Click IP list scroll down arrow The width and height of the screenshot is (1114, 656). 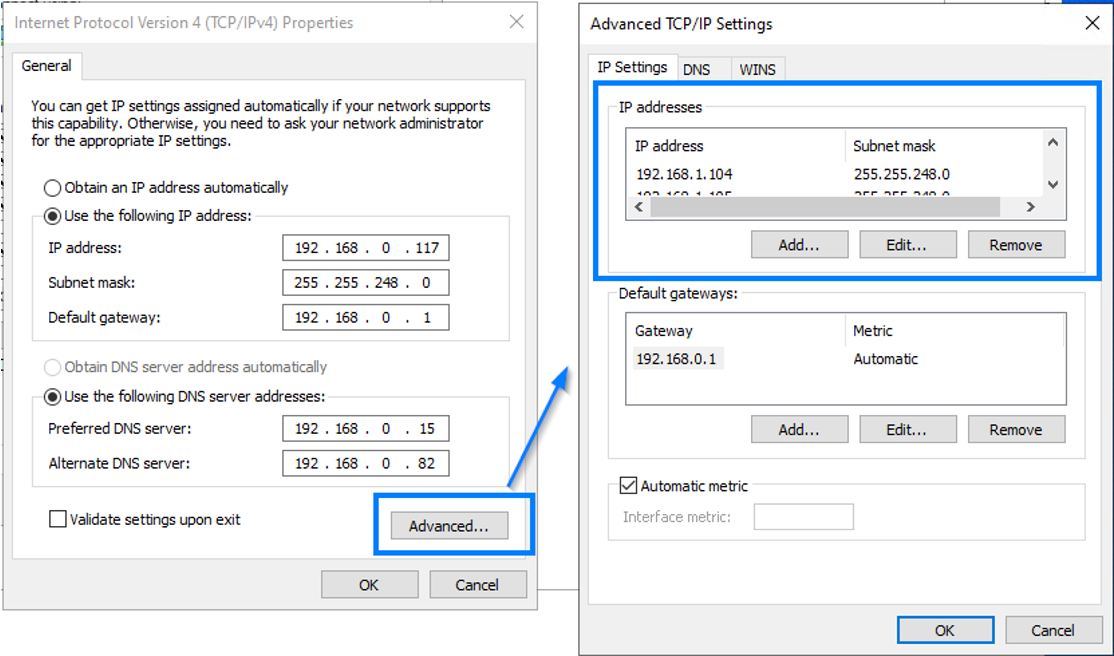point(1054,184)
